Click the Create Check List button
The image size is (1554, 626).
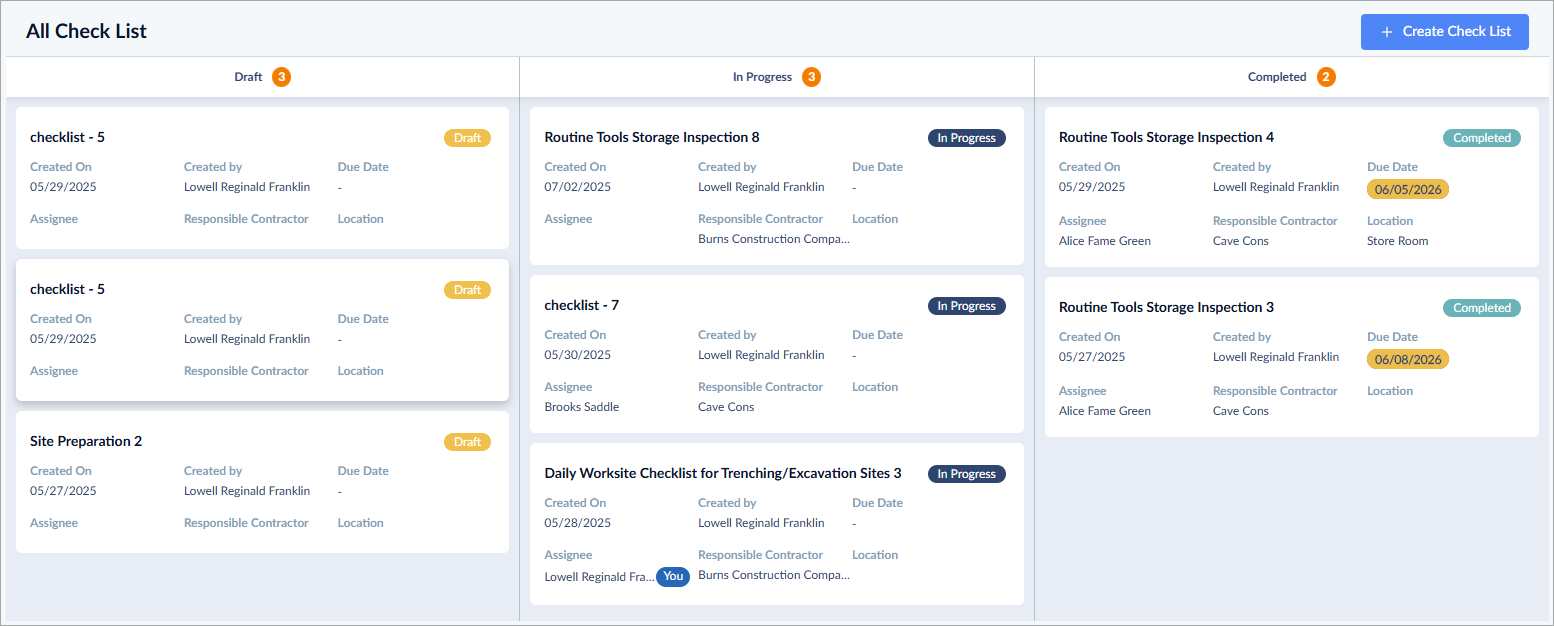tap(1444, 32)
